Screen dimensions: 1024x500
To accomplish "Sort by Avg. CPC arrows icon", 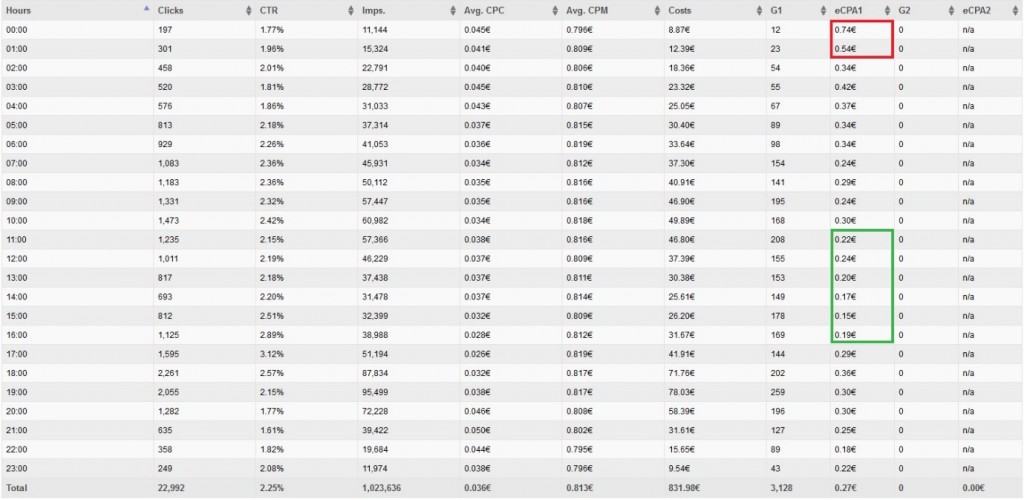I will pyautogui.click(x=556, y=11).
